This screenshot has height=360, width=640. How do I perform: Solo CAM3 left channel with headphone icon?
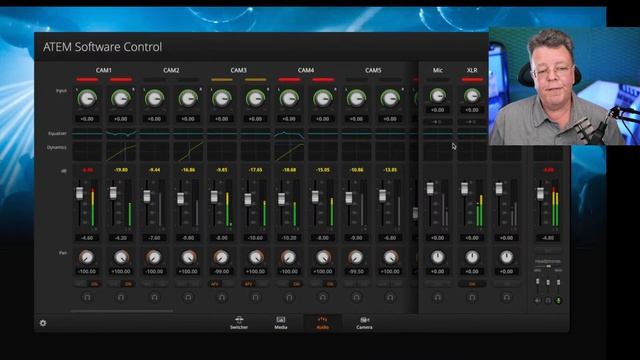pyautogui.click(x=222, y=298)
